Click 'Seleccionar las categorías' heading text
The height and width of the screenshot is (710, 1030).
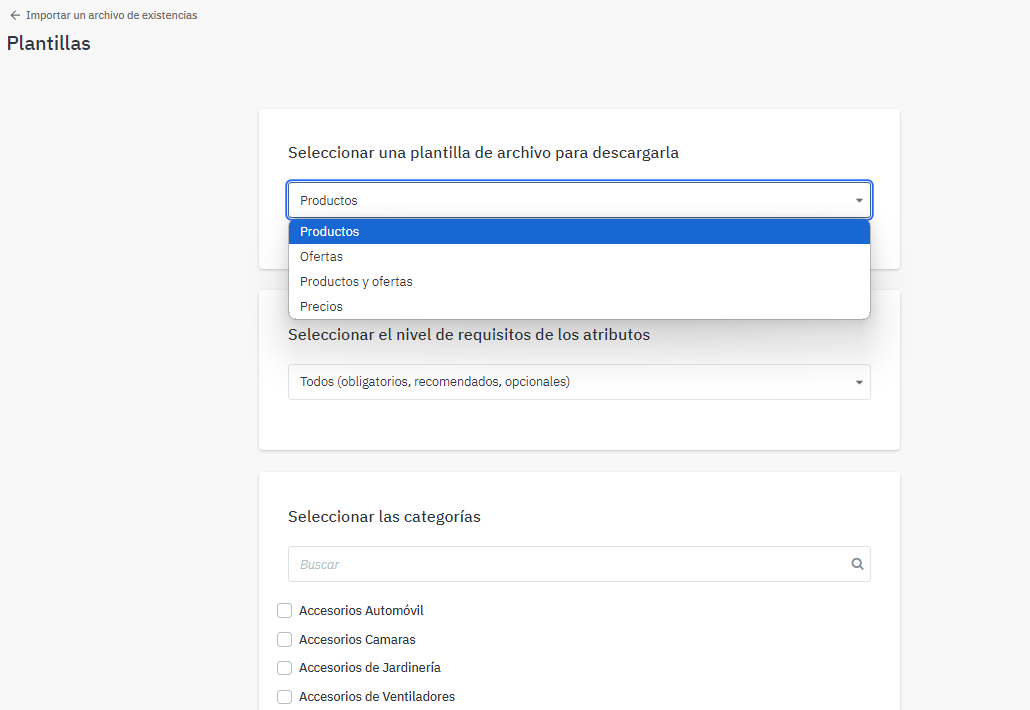pyautogui.click(x=384, y=517)
